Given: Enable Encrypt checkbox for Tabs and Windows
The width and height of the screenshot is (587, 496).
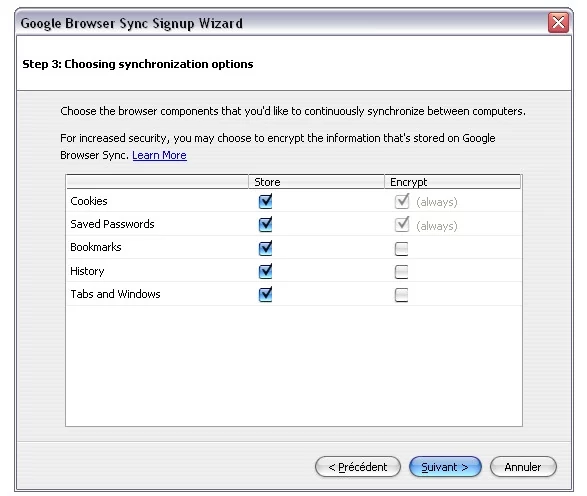Looking at the screenshot, I should pyautogui.click(x=401, y=295).
